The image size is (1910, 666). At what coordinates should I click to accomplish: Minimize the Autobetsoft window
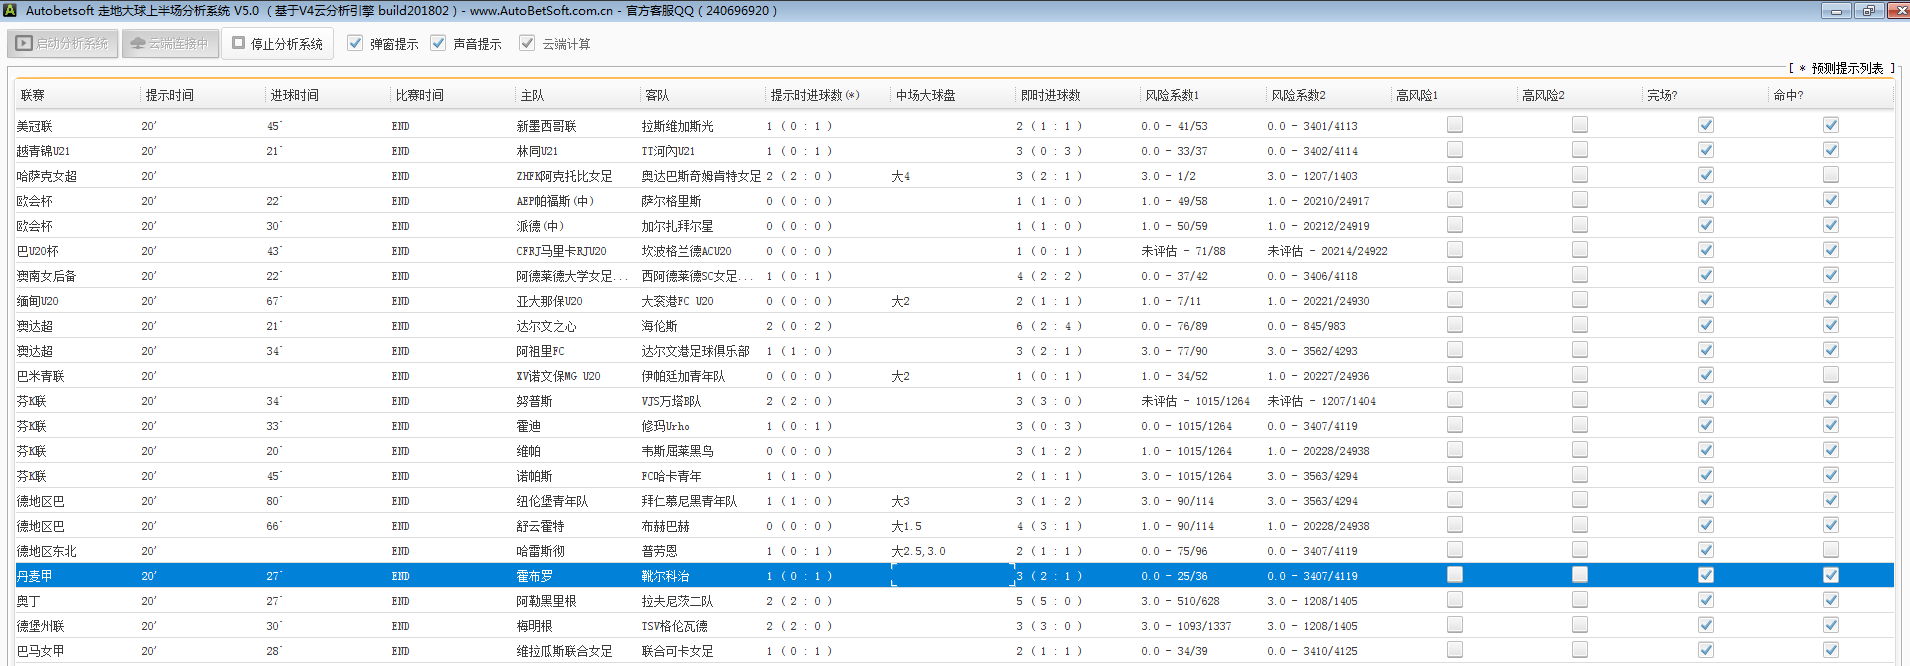click(x=1835, y=11)
